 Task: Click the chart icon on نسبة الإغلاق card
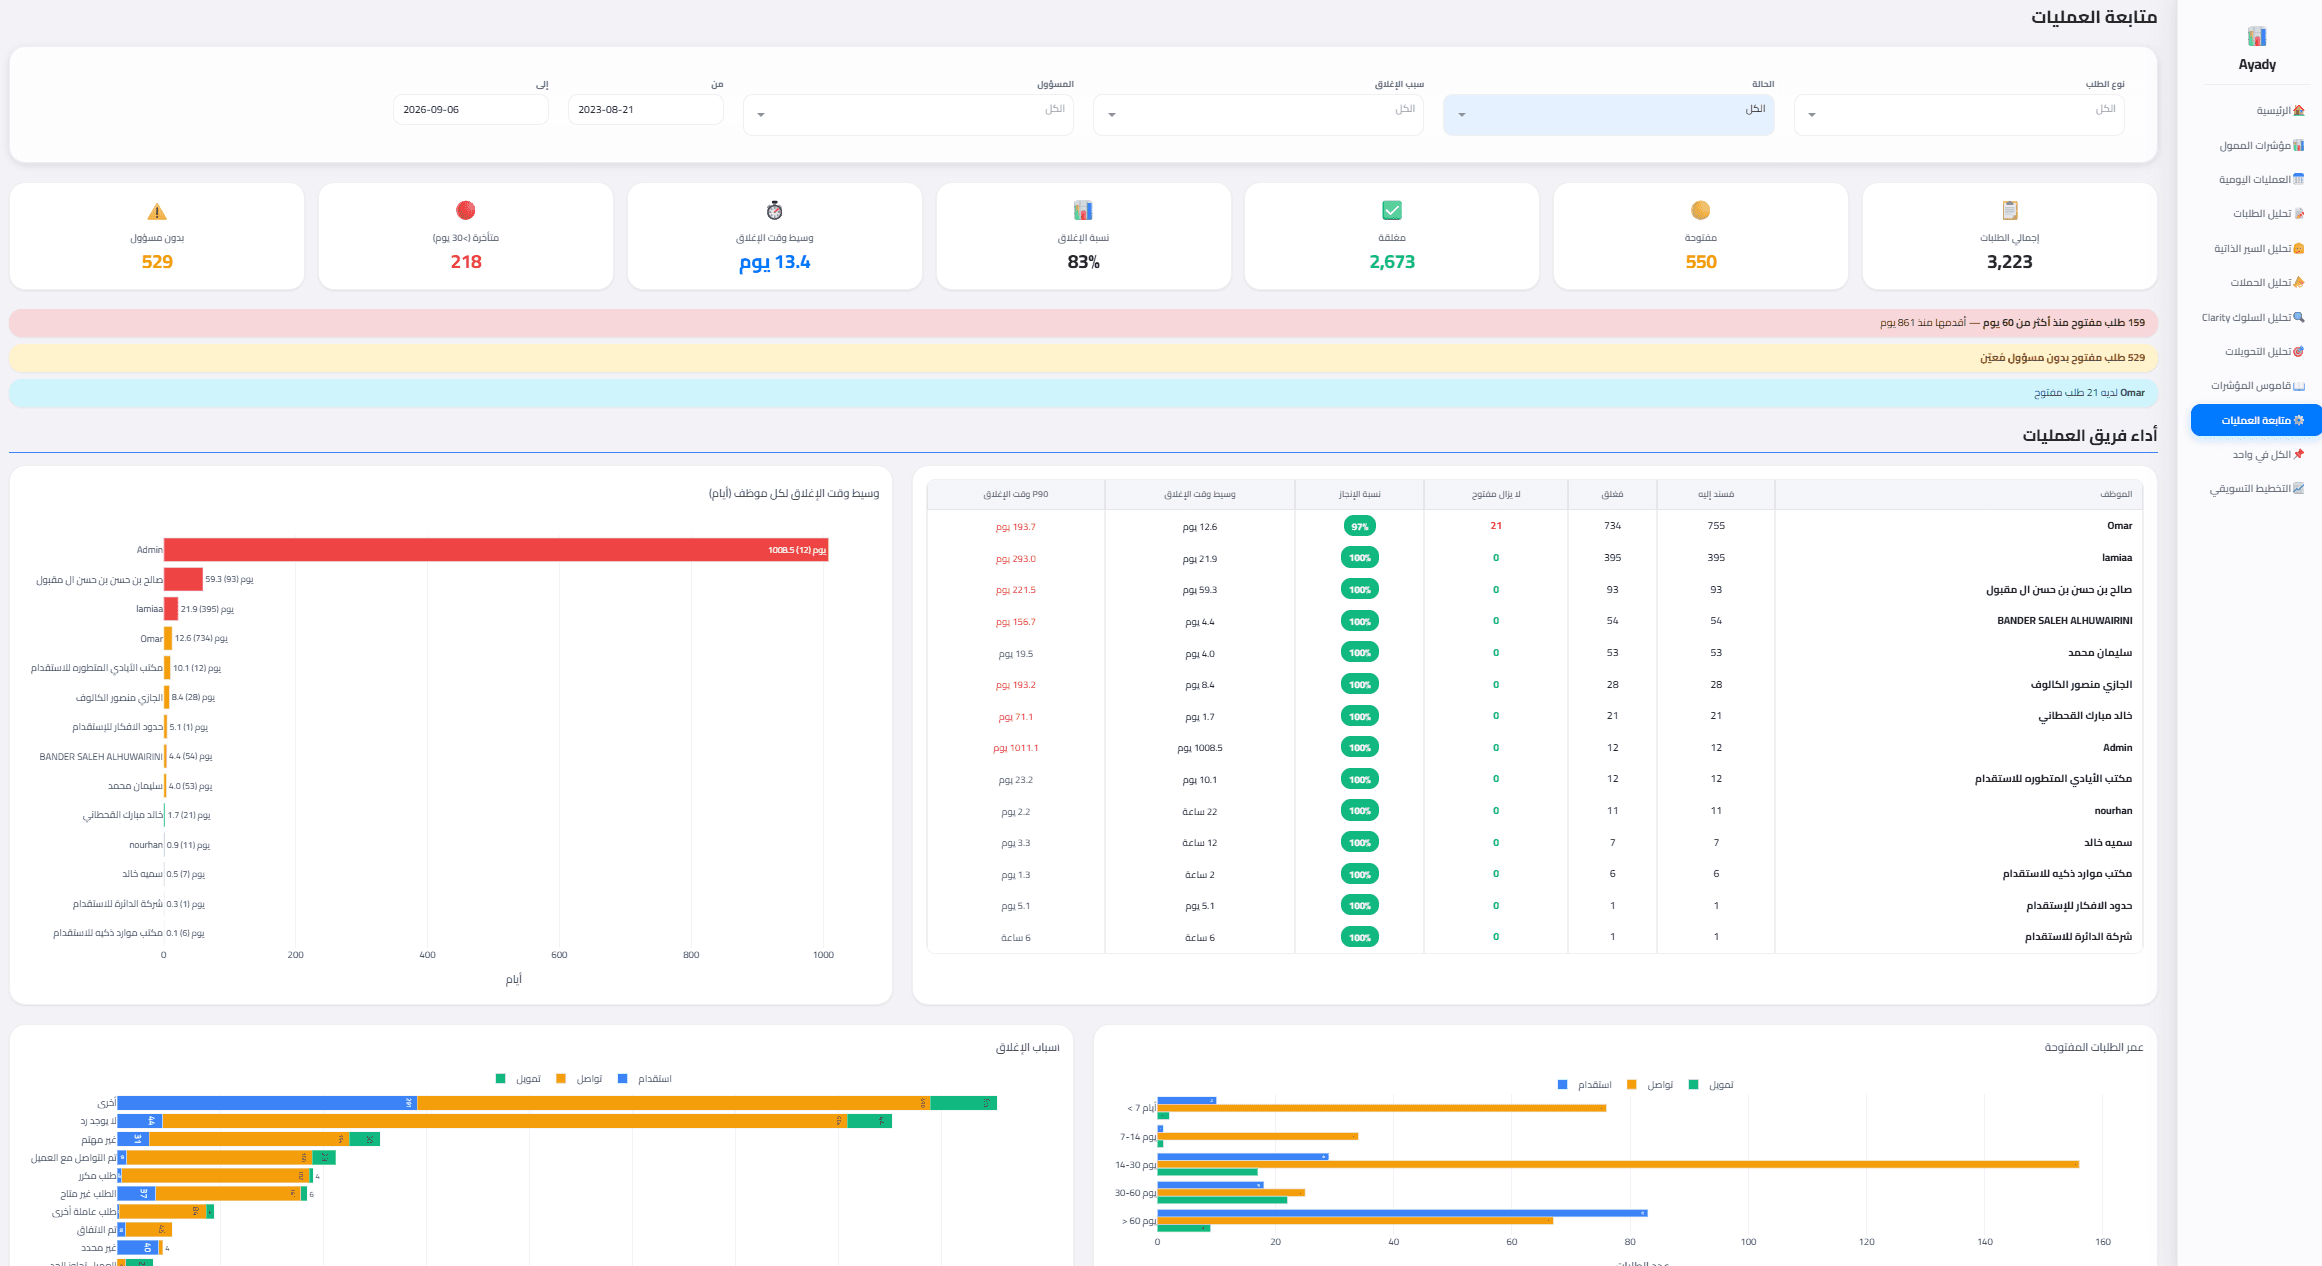tap(1083, 211)
